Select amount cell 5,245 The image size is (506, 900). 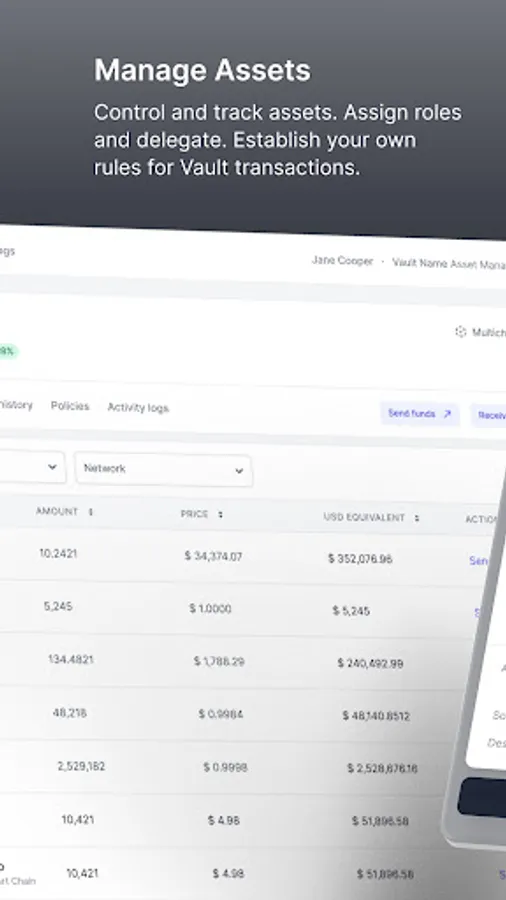58,606
